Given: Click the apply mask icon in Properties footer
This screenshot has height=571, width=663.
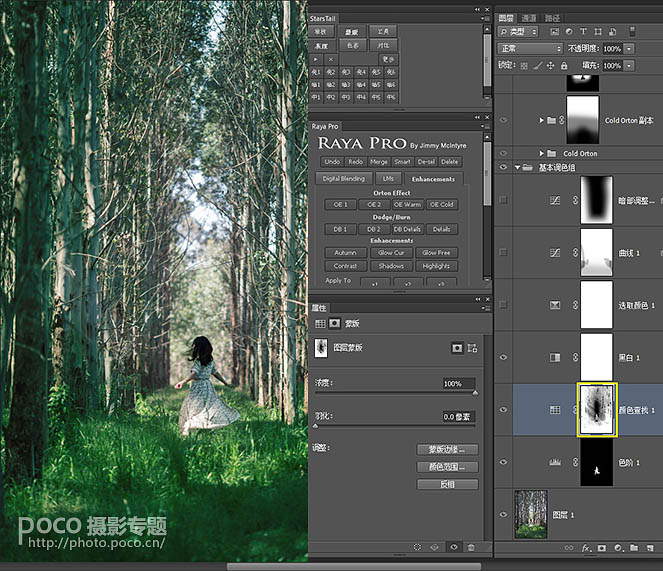Looking at the screenshot, I should 435,547.
